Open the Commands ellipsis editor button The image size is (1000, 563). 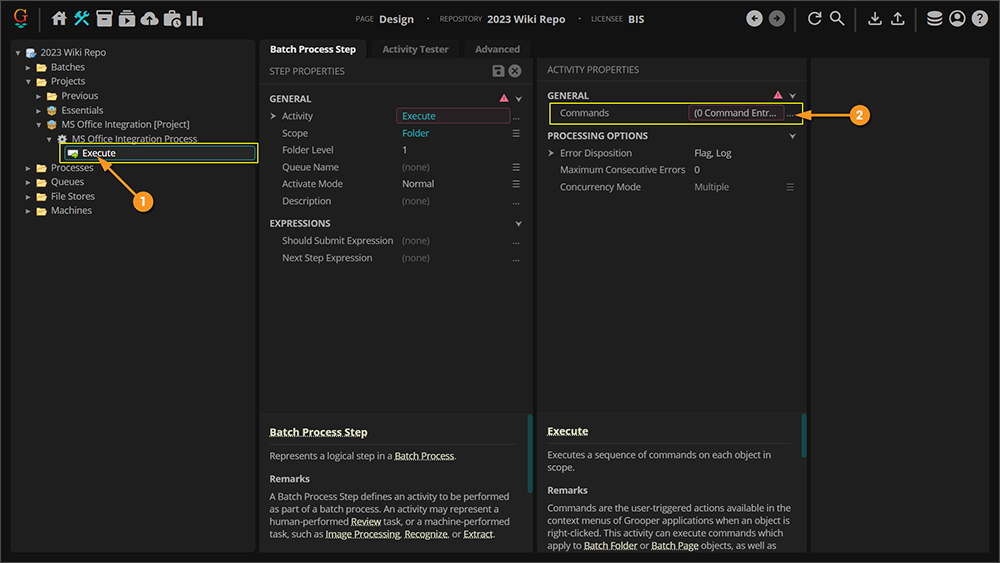790,113
